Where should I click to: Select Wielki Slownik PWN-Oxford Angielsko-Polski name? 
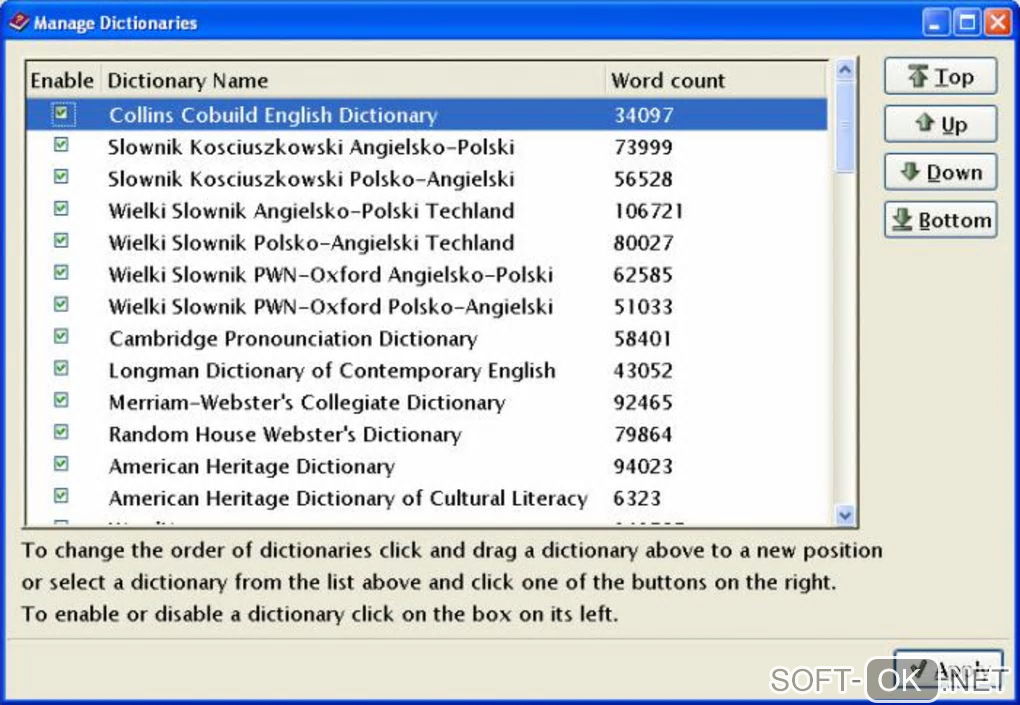(330, 274)
